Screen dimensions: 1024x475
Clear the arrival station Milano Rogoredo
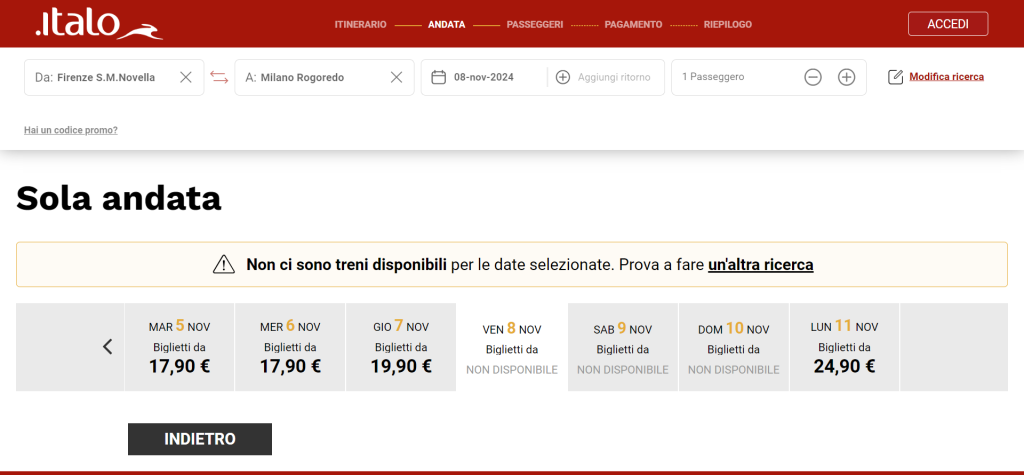396,77
